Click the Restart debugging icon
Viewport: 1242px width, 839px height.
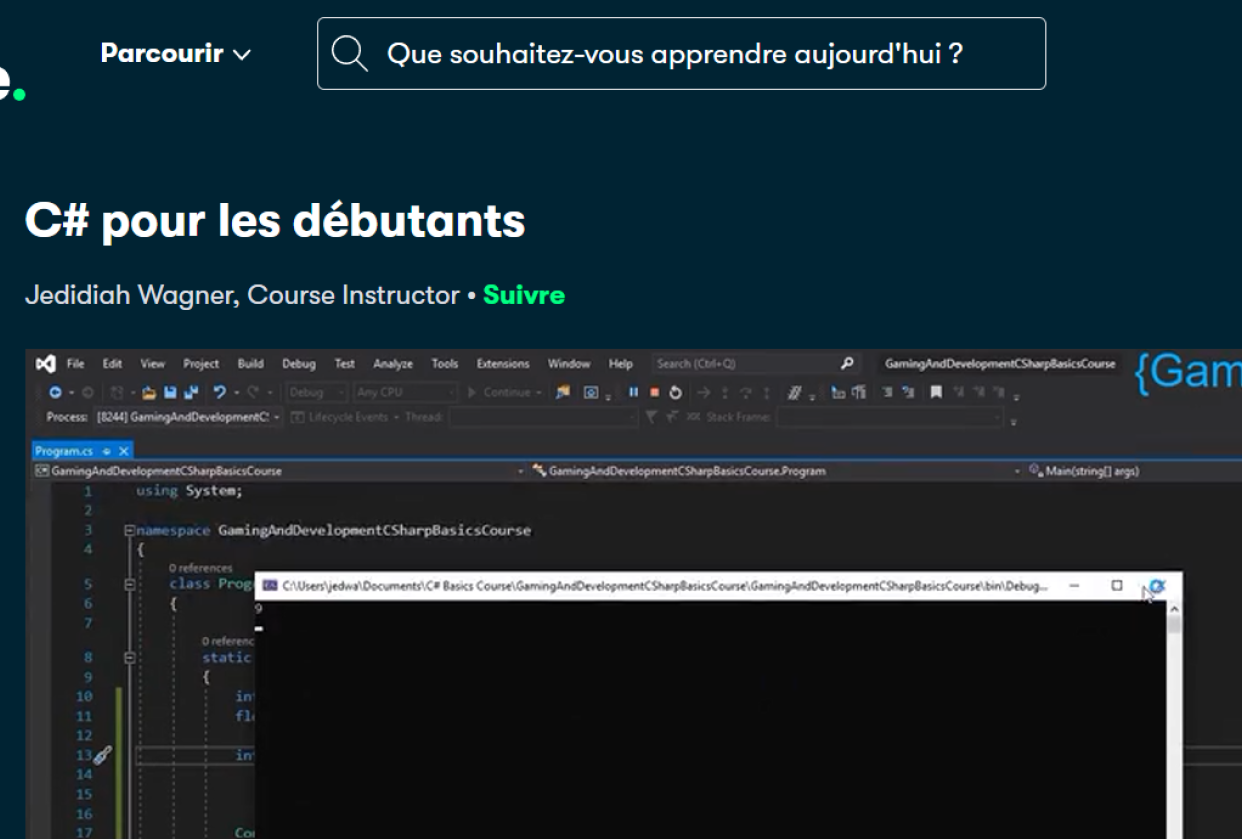coord(676,392)
